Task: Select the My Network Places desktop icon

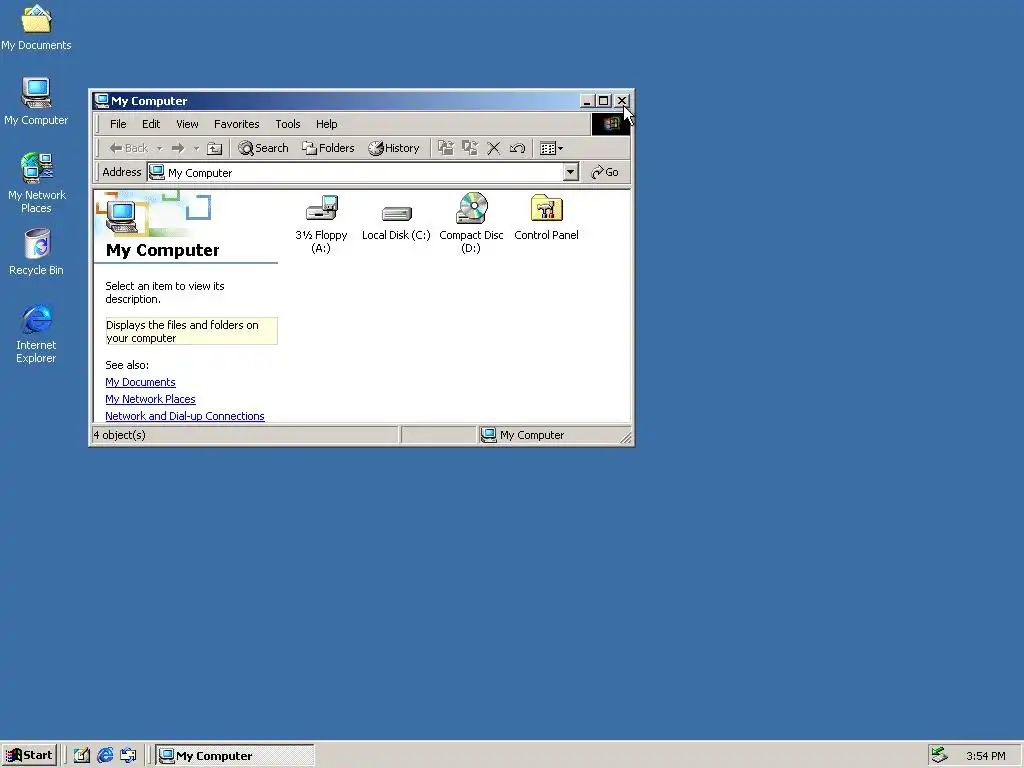Action: (x=37, y=184)
